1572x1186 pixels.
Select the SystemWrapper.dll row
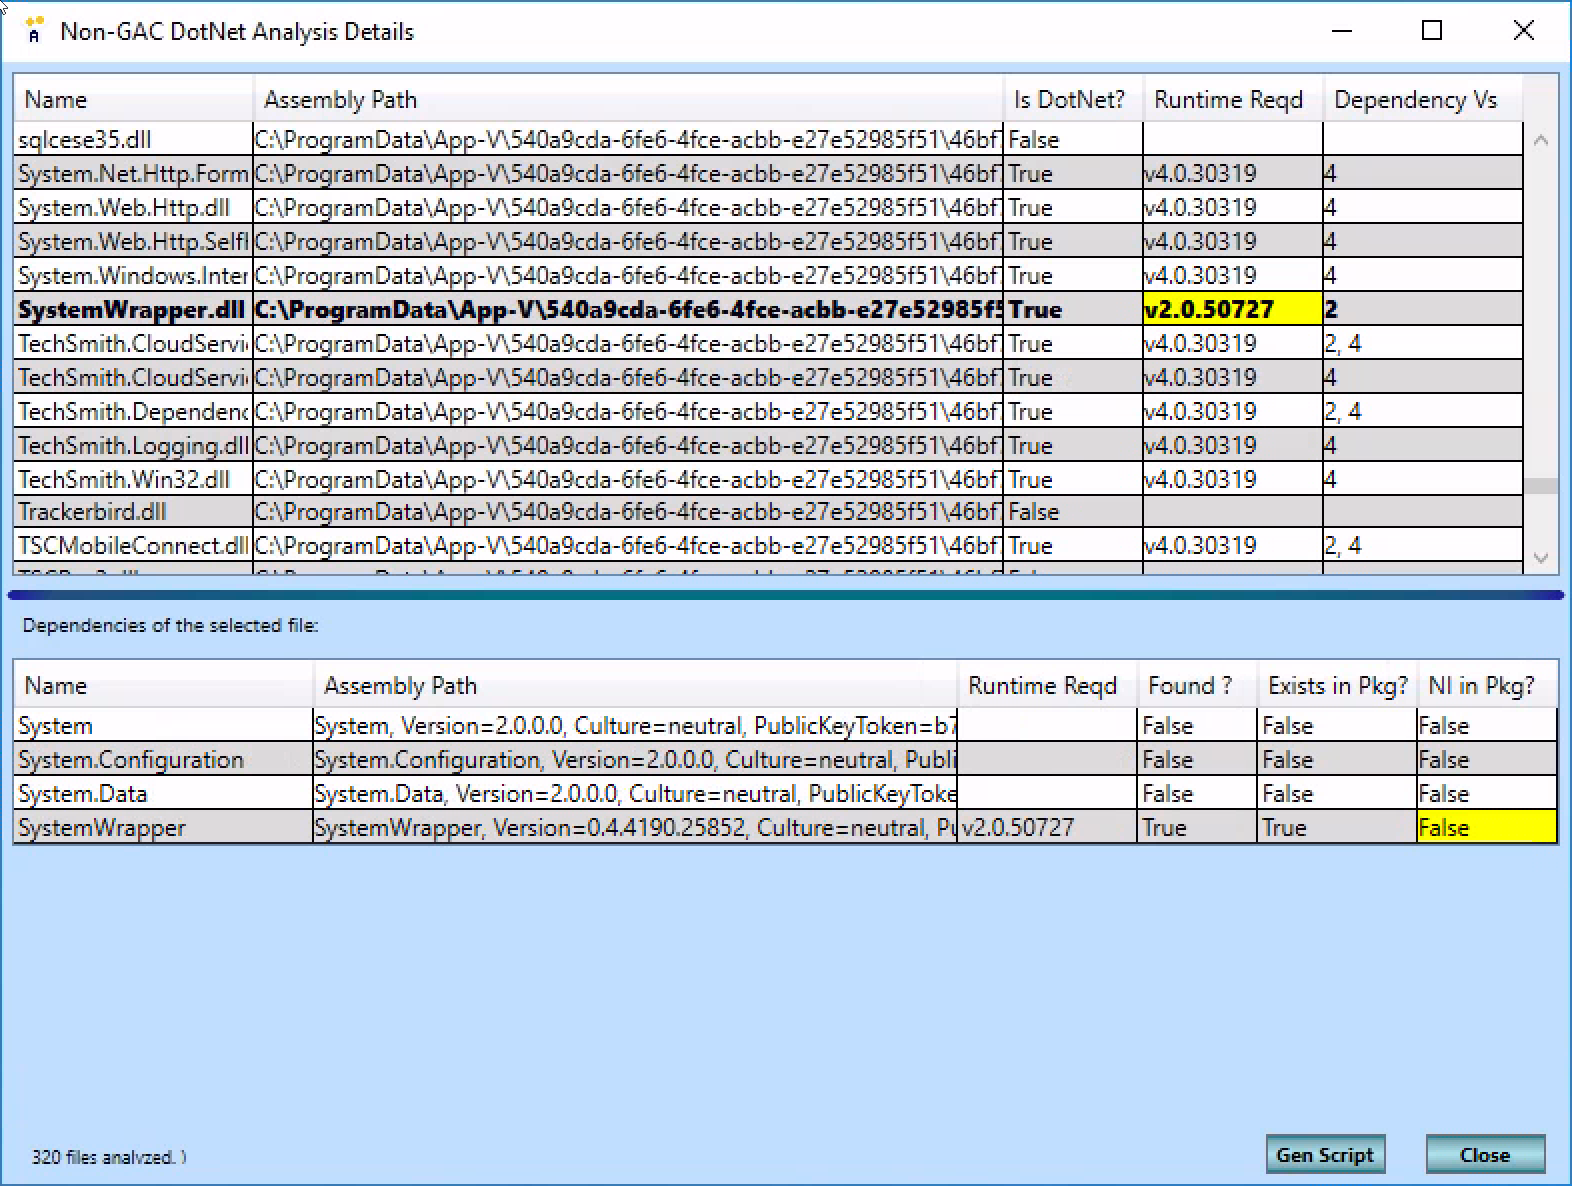pyautogui.click(x=769, y=310)
